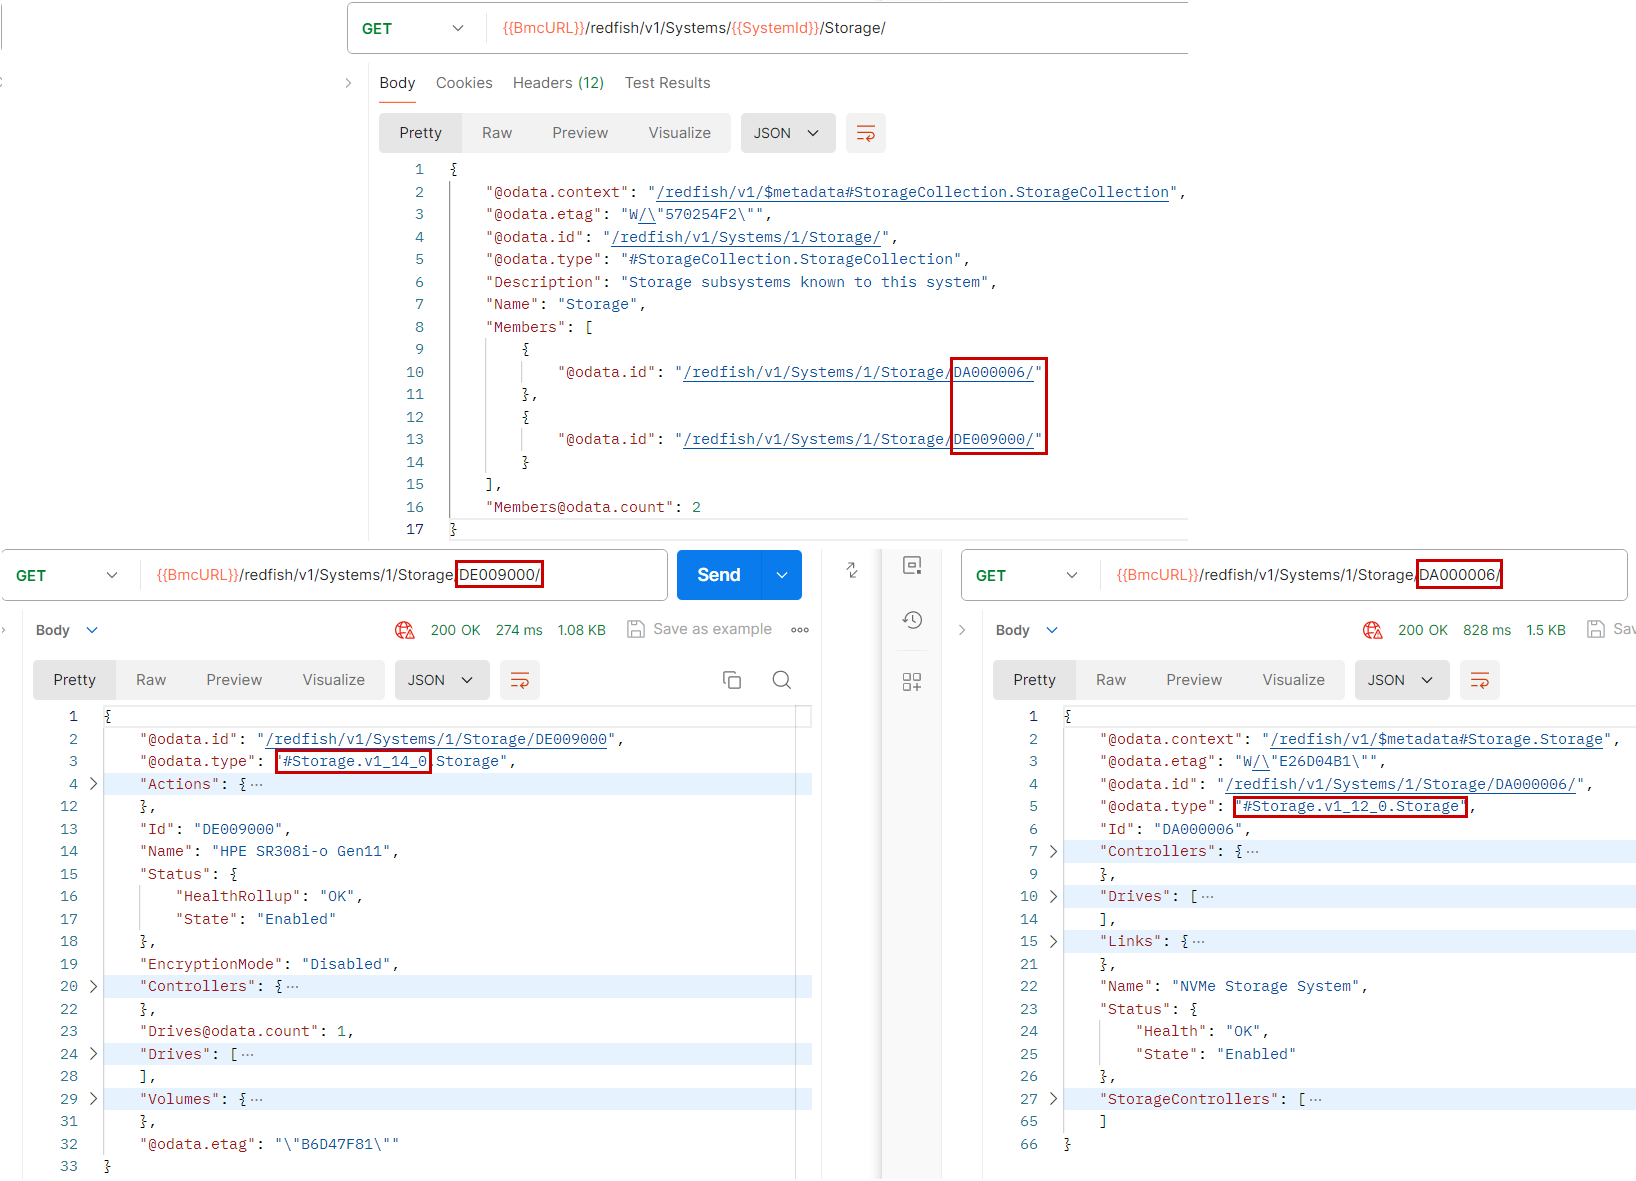Expand collapsed Actions node in left response

pos(94,784)
